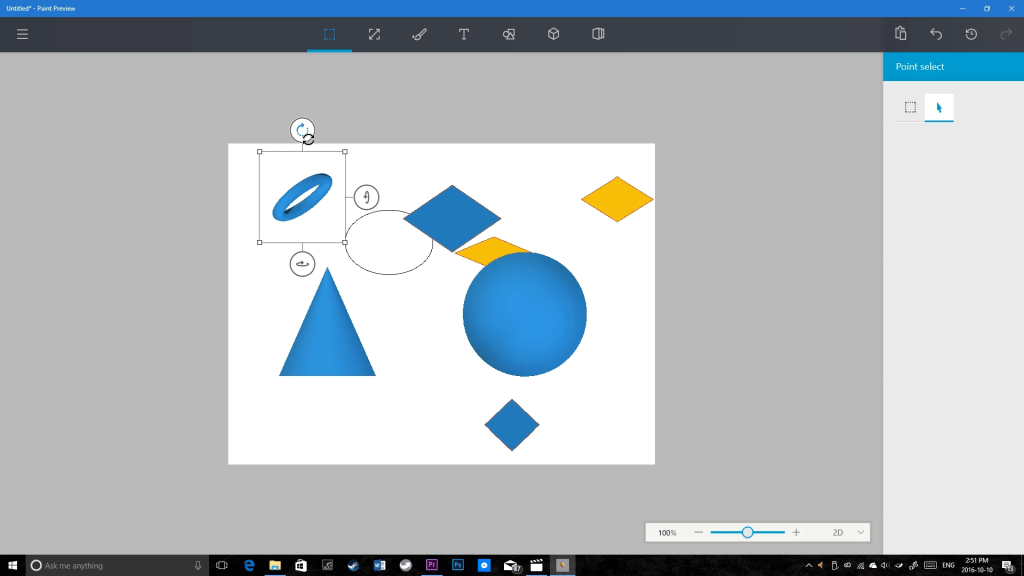Click the rotation handle below the torus

[302, 264]
